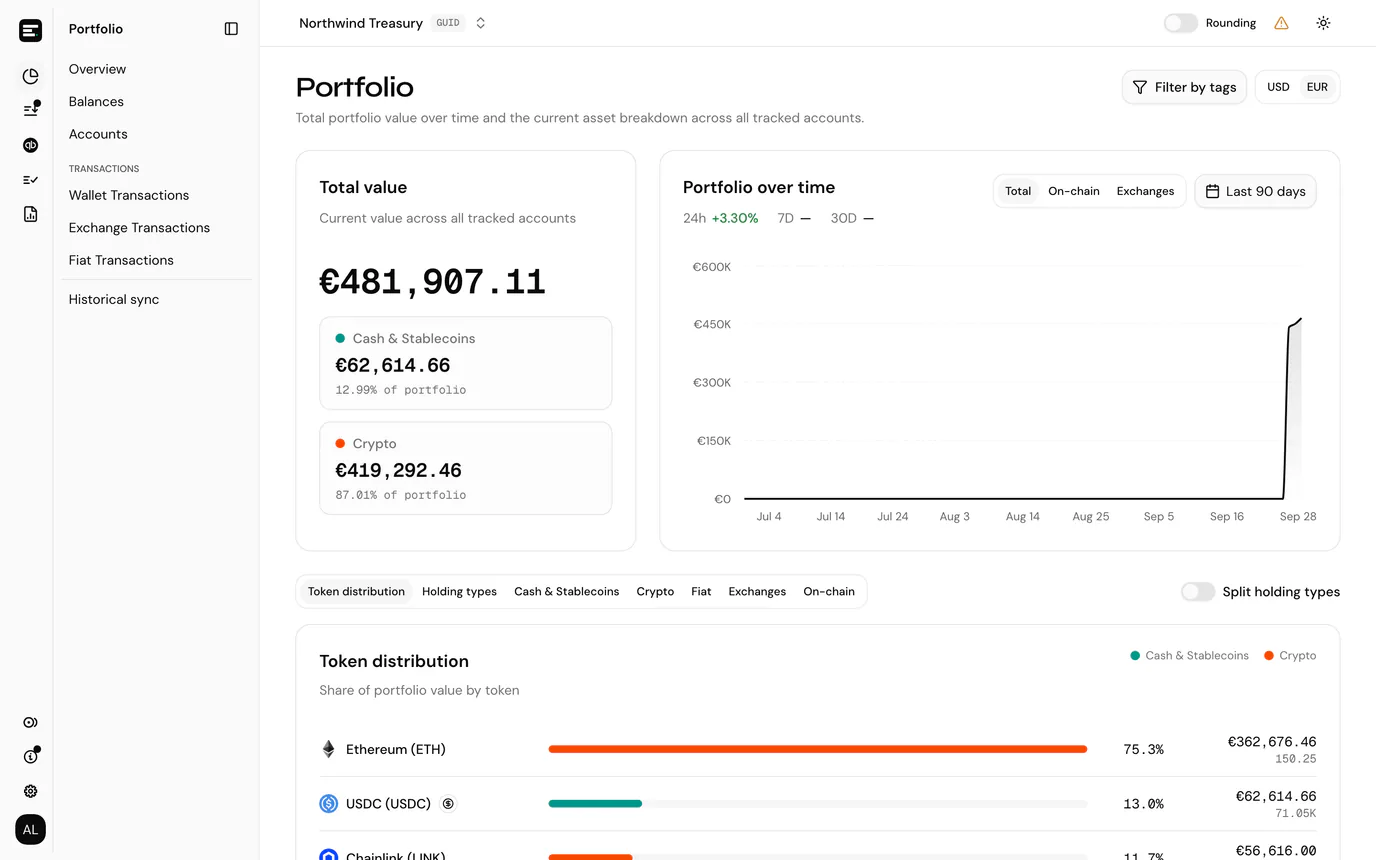Toggle the Rounding switch
This screenshot has width=1376, height=860.
(x=1180, y=23)
